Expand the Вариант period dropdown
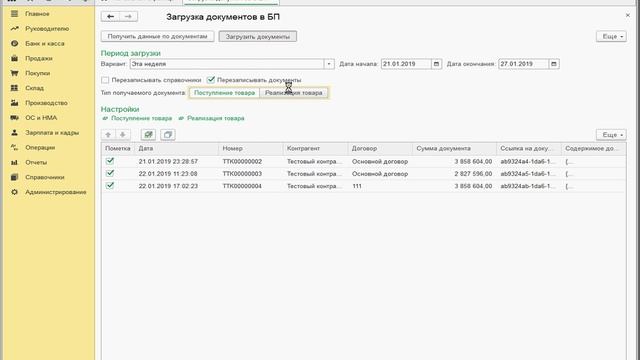640x360 pixels. click(x=329, y=64)
